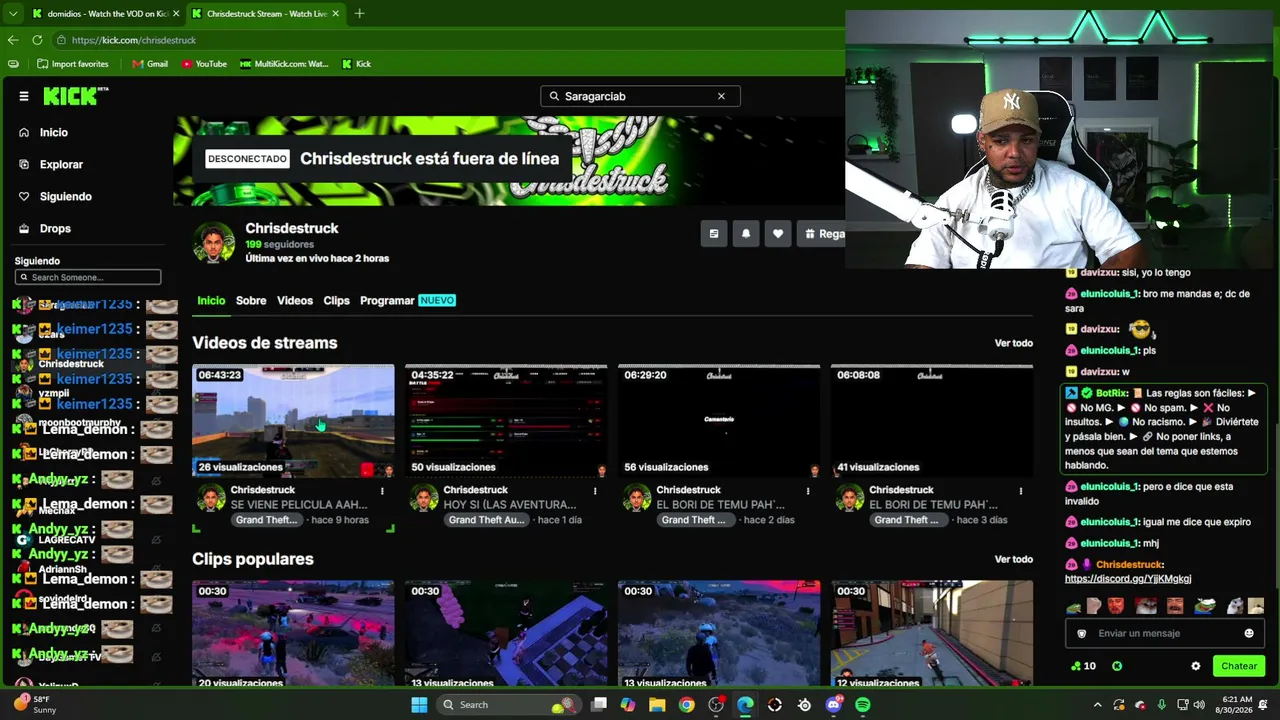Screen dimensions: 1280x720
Task: Toggle the notification bell for Chrisdestruck
Action: point(746,234)
